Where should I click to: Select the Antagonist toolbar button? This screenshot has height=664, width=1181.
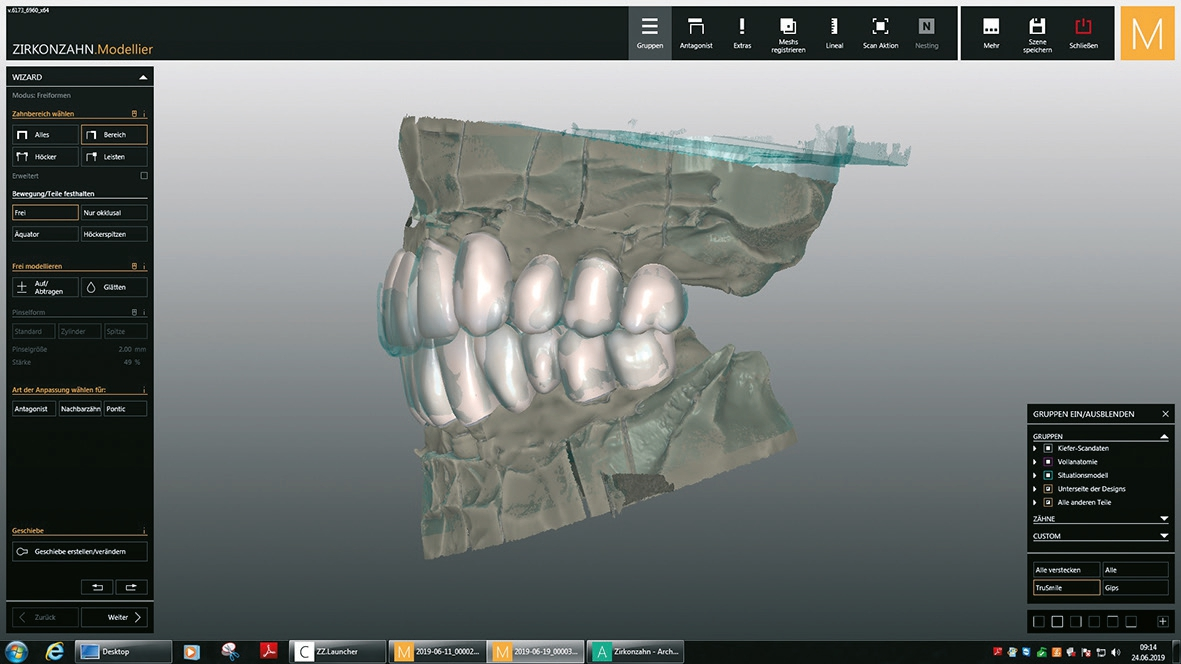point(696,33)
